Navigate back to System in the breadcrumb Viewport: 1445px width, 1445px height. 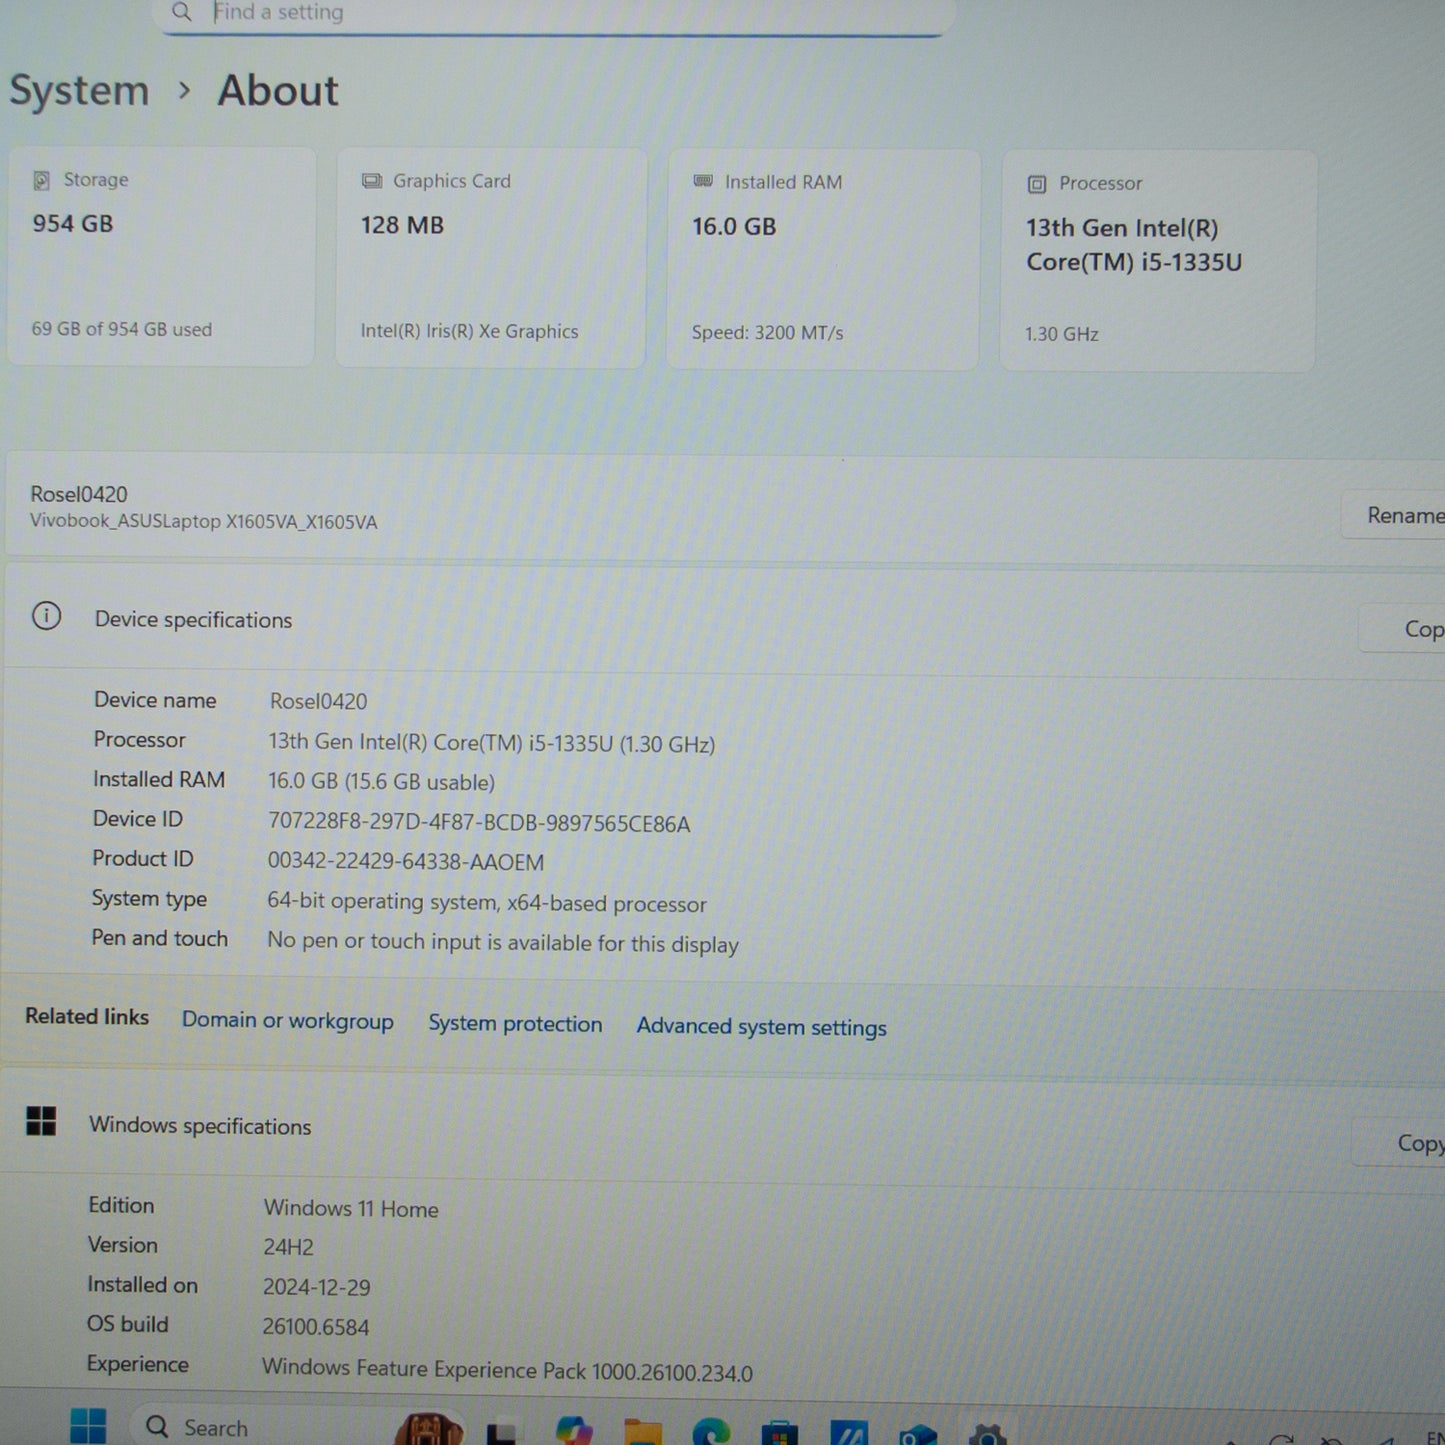pyautogui.click(x=79, y=91)
